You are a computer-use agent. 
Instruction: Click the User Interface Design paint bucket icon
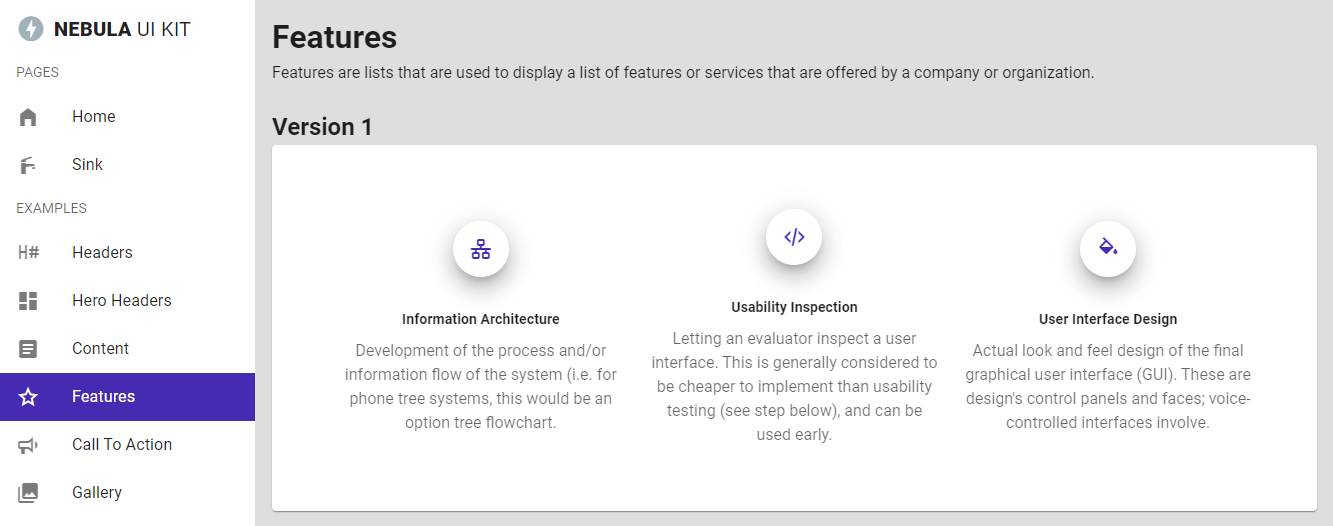point(1108,247)
